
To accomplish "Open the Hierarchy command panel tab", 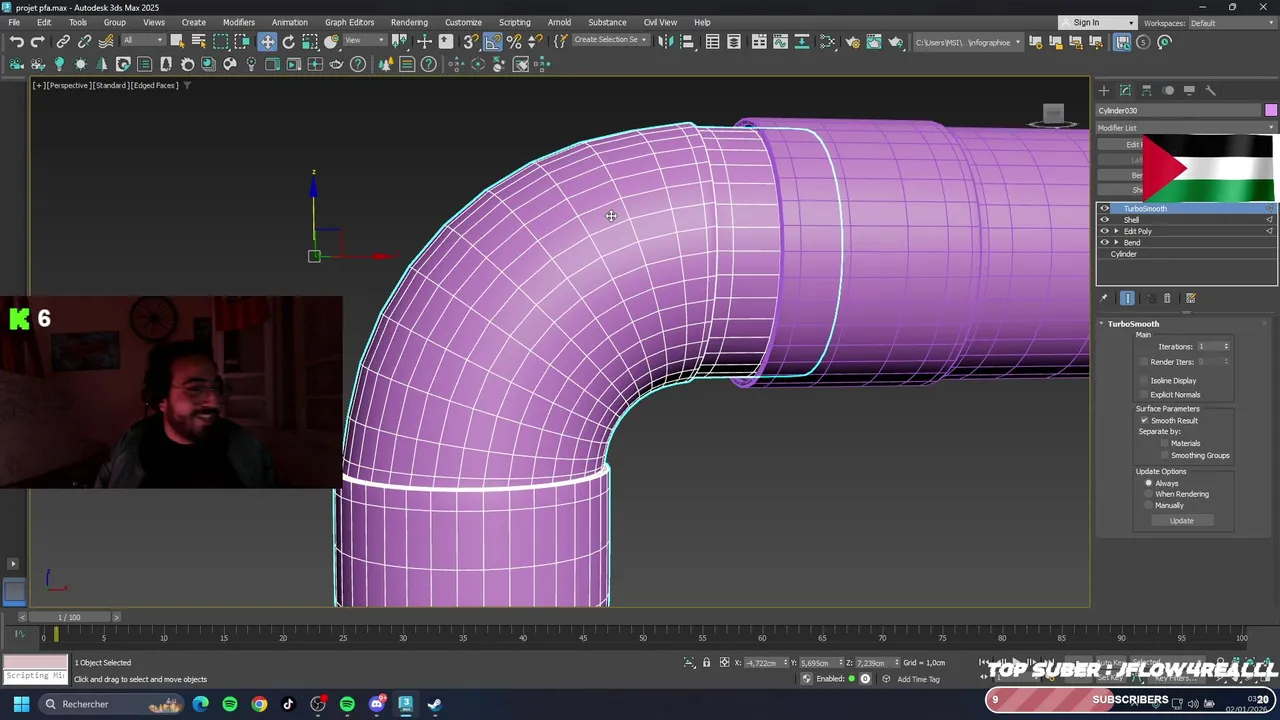I will click(x=1147, y=90).
